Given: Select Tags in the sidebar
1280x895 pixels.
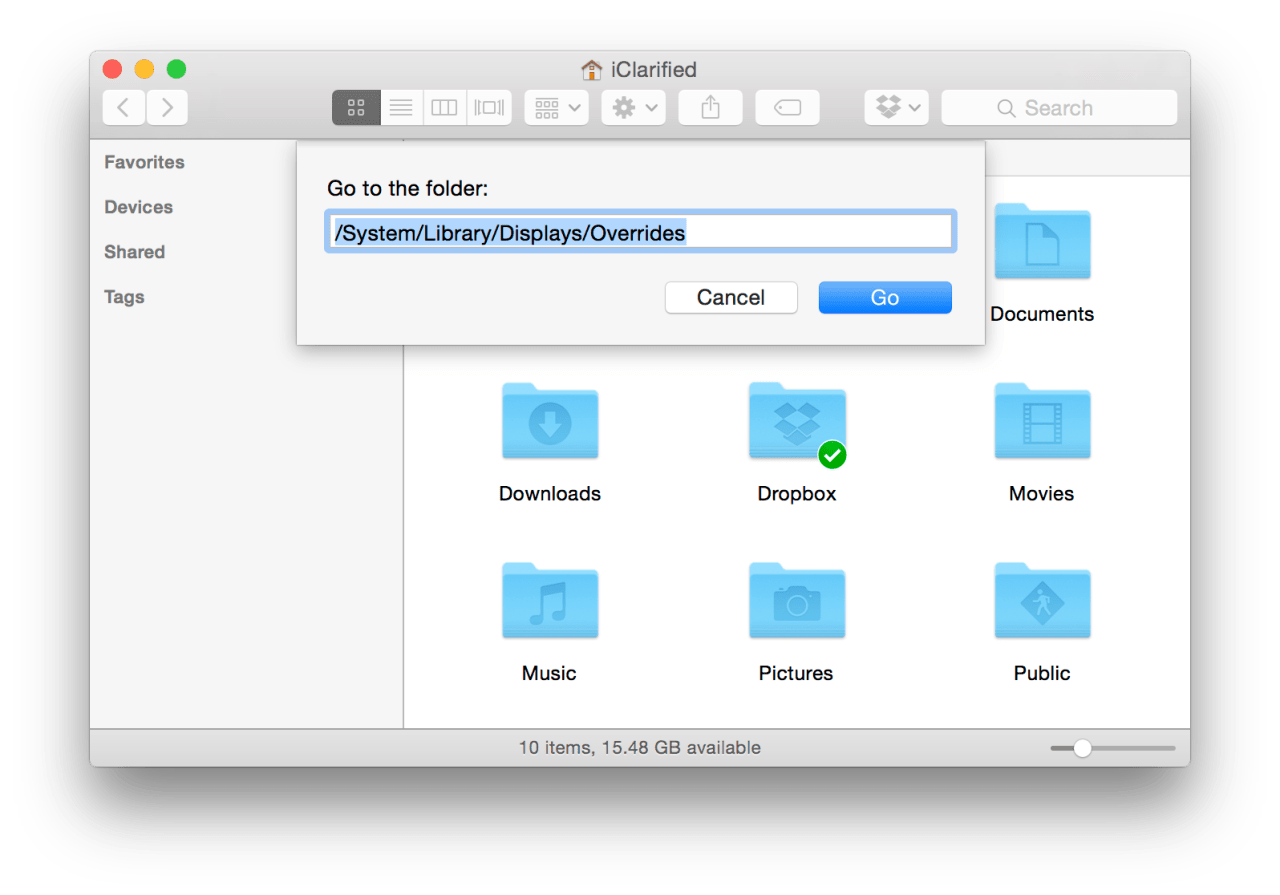Looking at the screenshot, I should click(123, 297).
